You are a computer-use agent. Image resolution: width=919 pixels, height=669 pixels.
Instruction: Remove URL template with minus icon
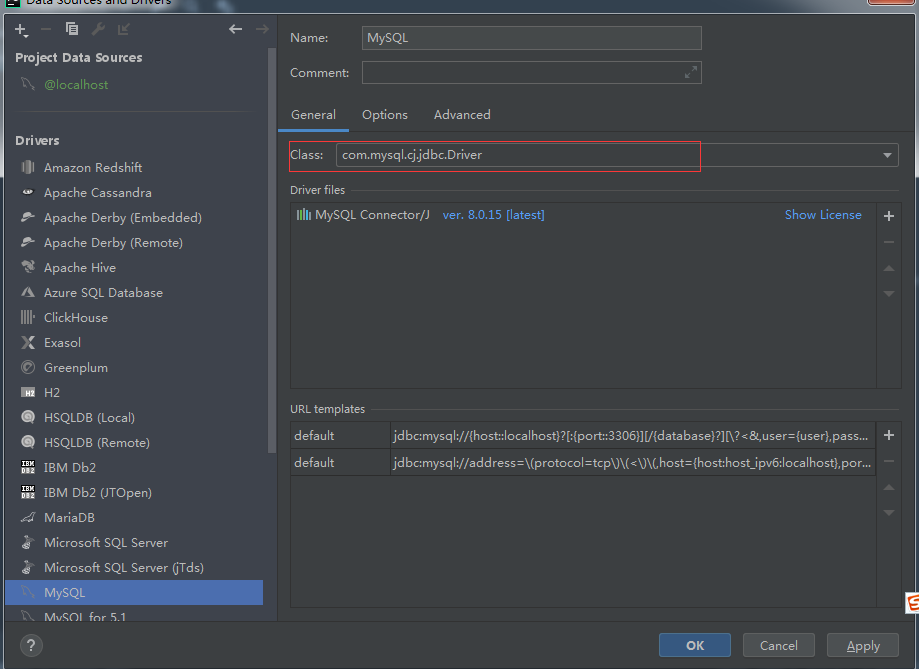[x=889, y=461]
